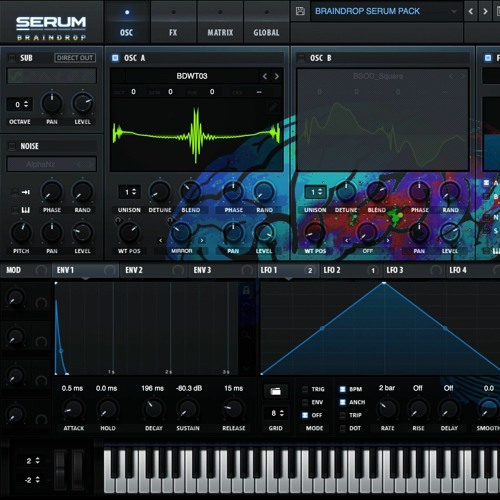
Task: Change LFO grid size stepper
Action: (x=276, y=413)
